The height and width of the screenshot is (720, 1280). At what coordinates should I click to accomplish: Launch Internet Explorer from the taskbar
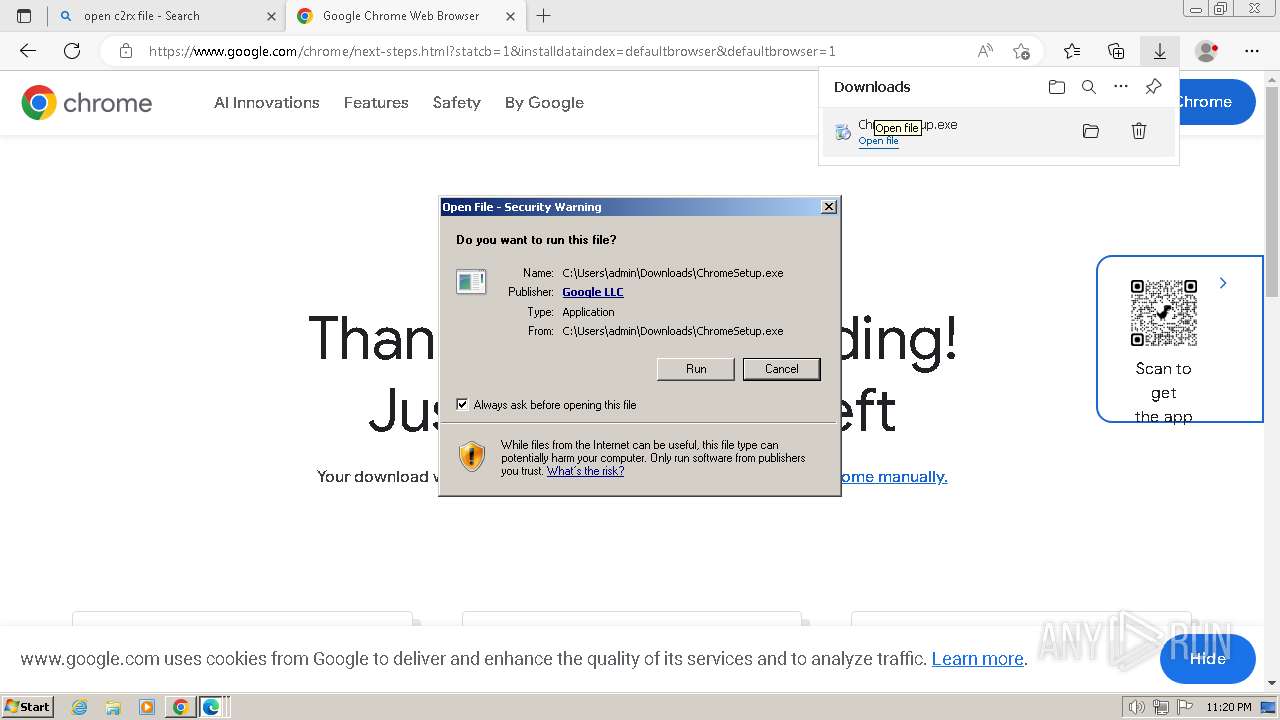(79, 707)
